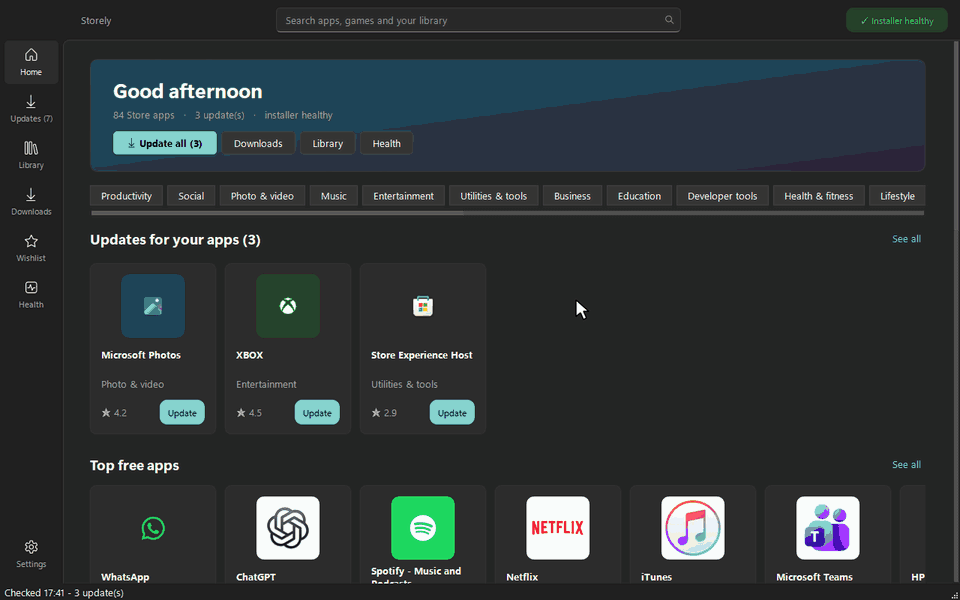
Task: Click the Microsoft Photos 4.2 rating
Action: (114, 413)
